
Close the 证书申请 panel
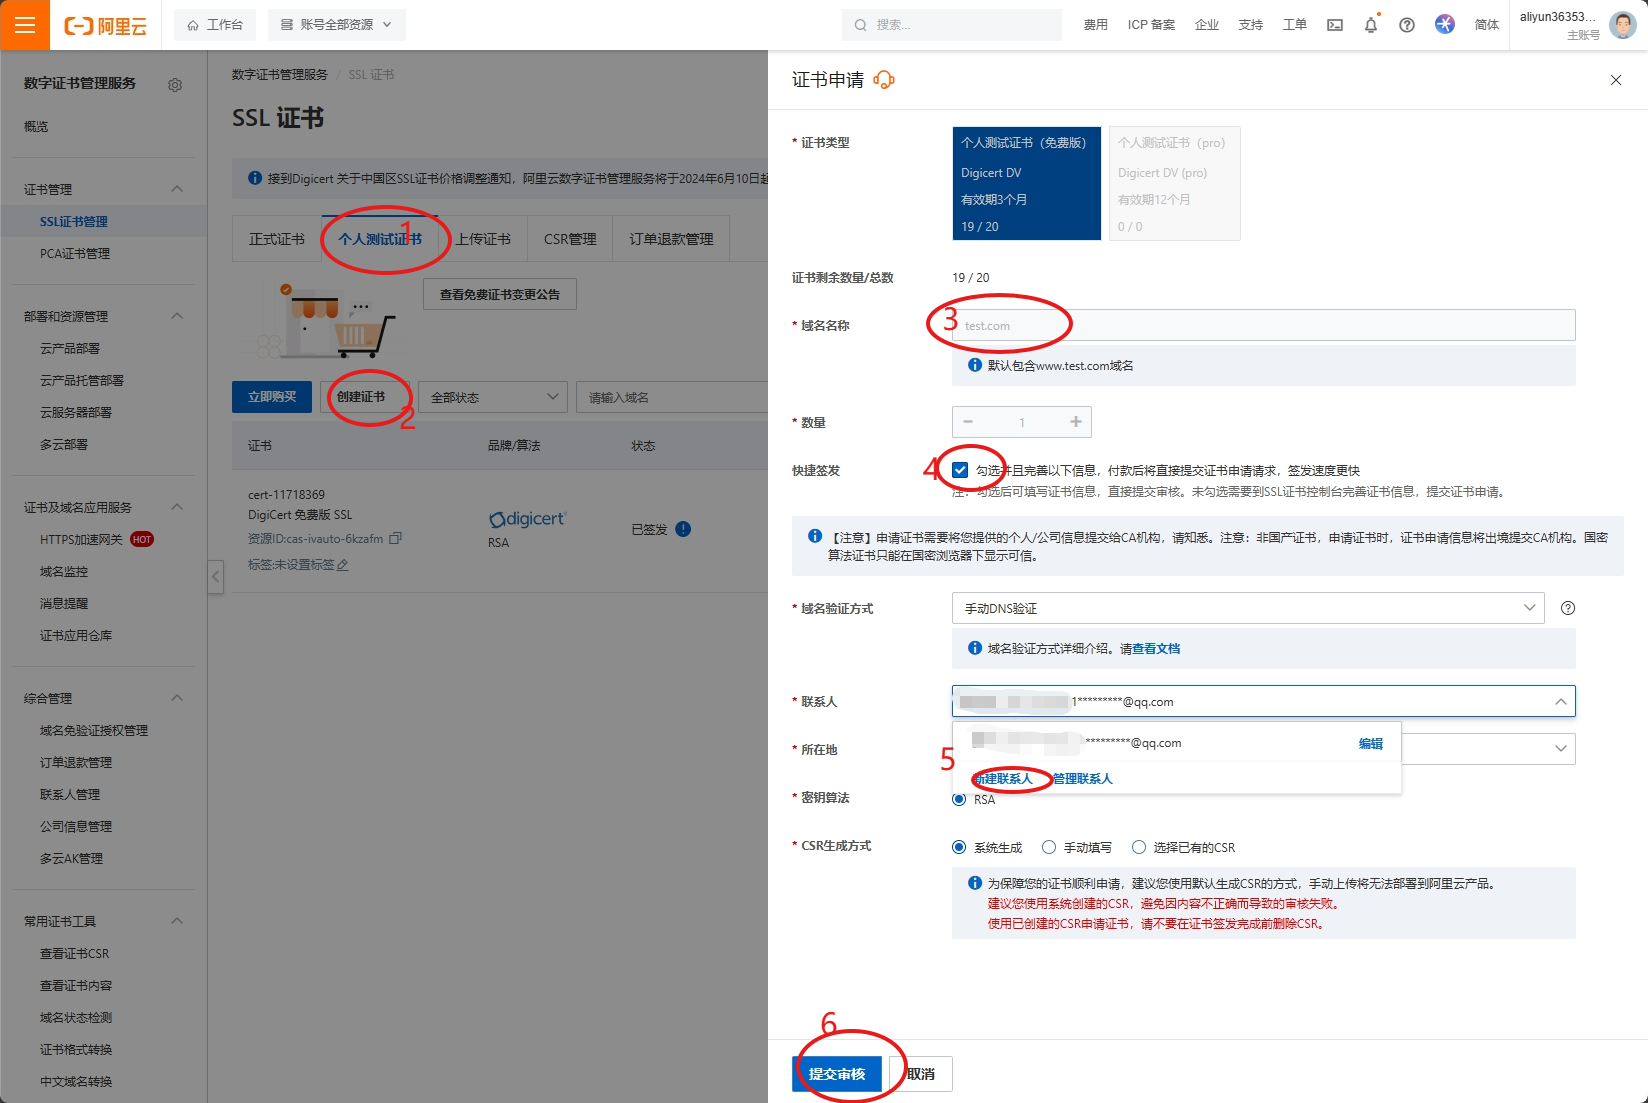click(1616, 80)
